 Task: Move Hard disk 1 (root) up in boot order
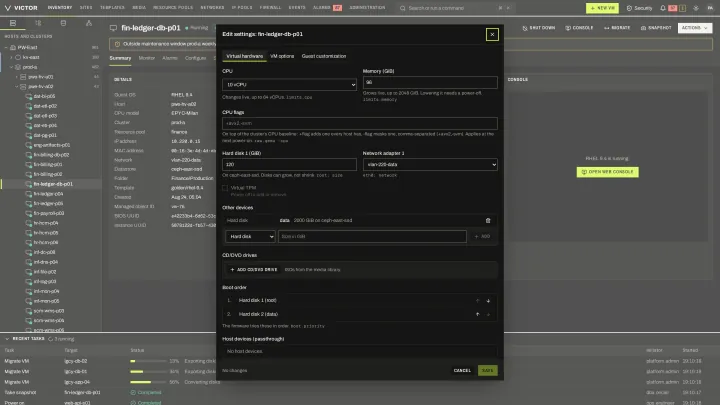coord(478,301)
